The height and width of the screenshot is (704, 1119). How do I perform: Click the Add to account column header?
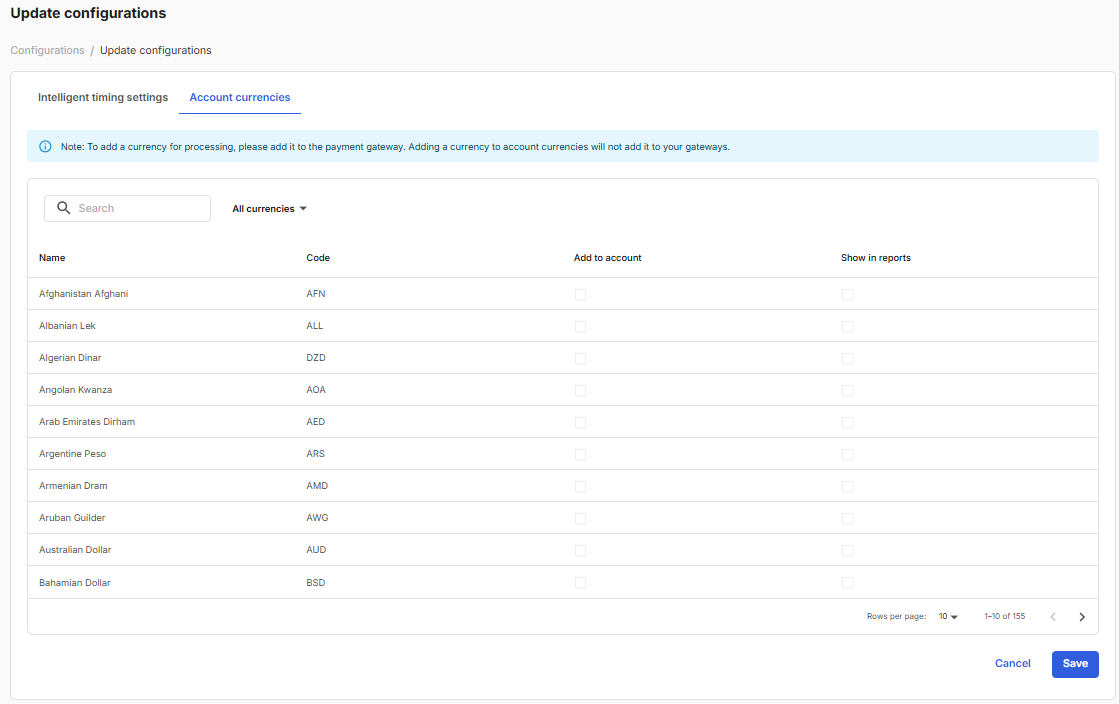(607, 258)
